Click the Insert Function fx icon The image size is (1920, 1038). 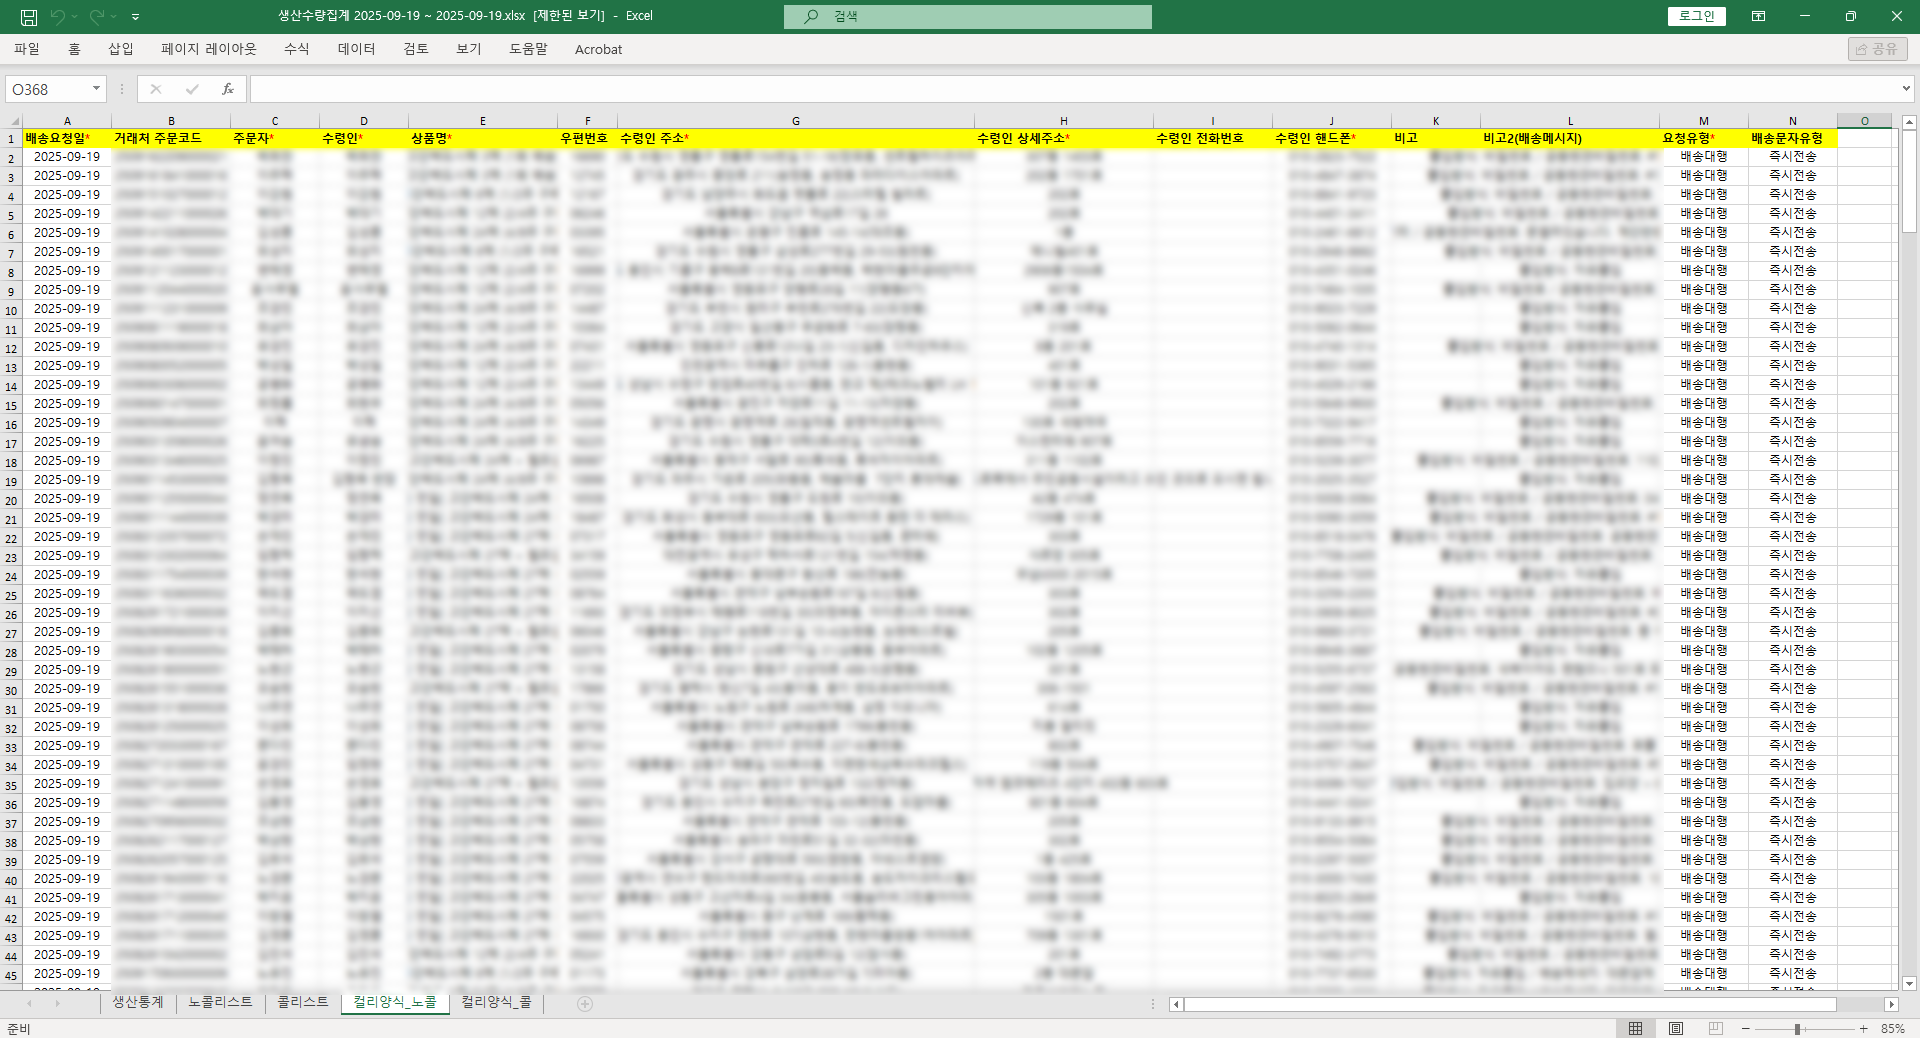pyautogui.click(x=228, y=89)
